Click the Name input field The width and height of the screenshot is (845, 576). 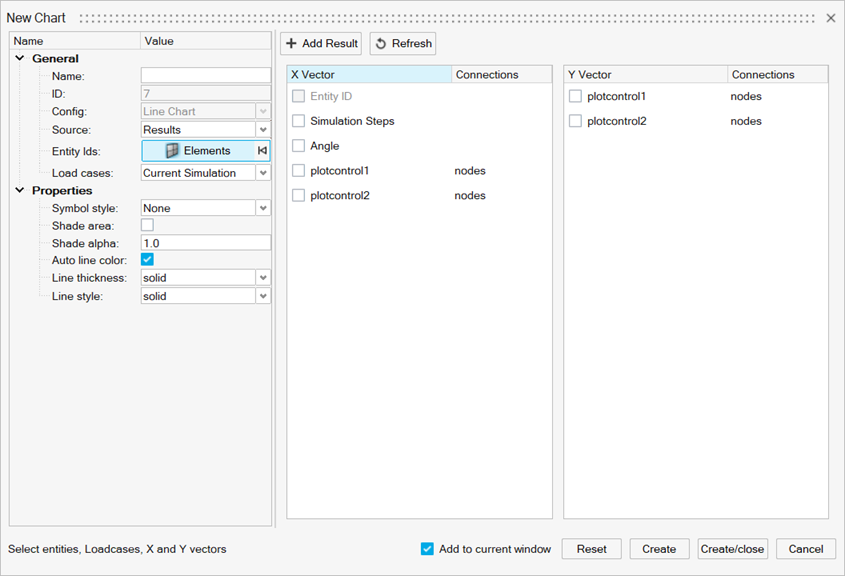(205, 76)
